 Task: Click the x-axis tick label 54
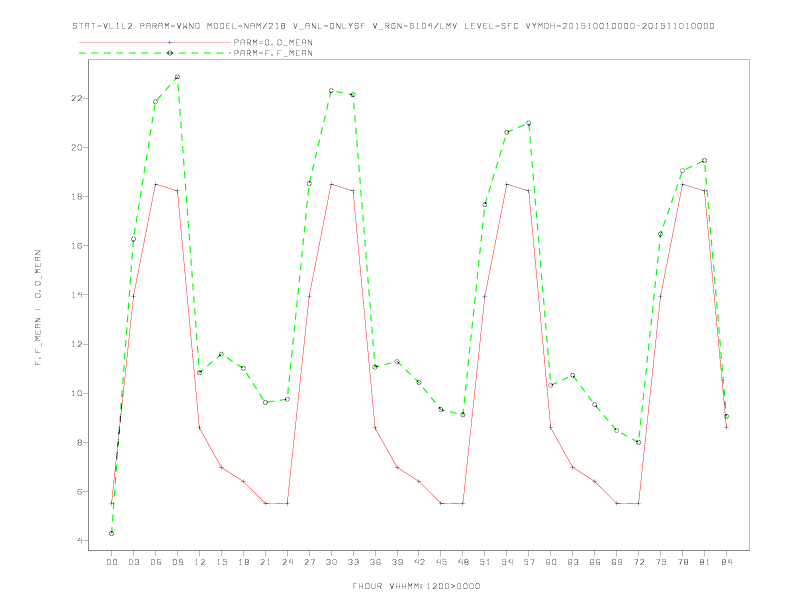(507, 562)
